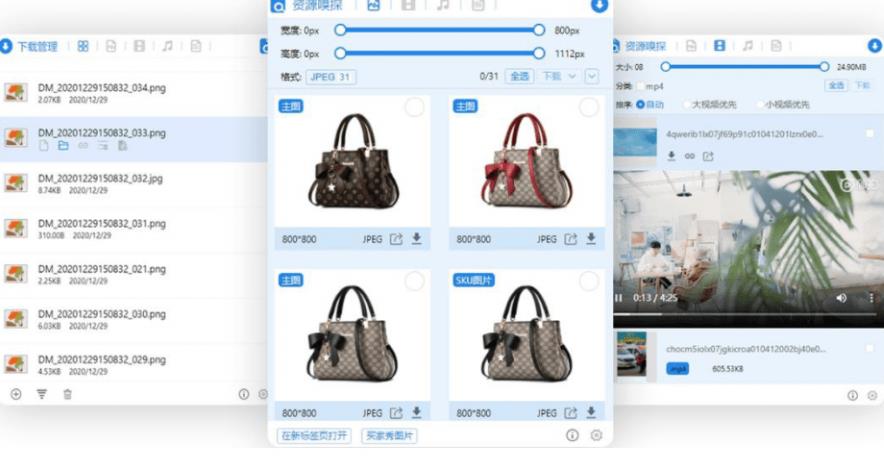Viewport: 884px width, 461px height.
Task: Tick checkbox for video 4qwerib1lx07…
Action: coord(870,134)
